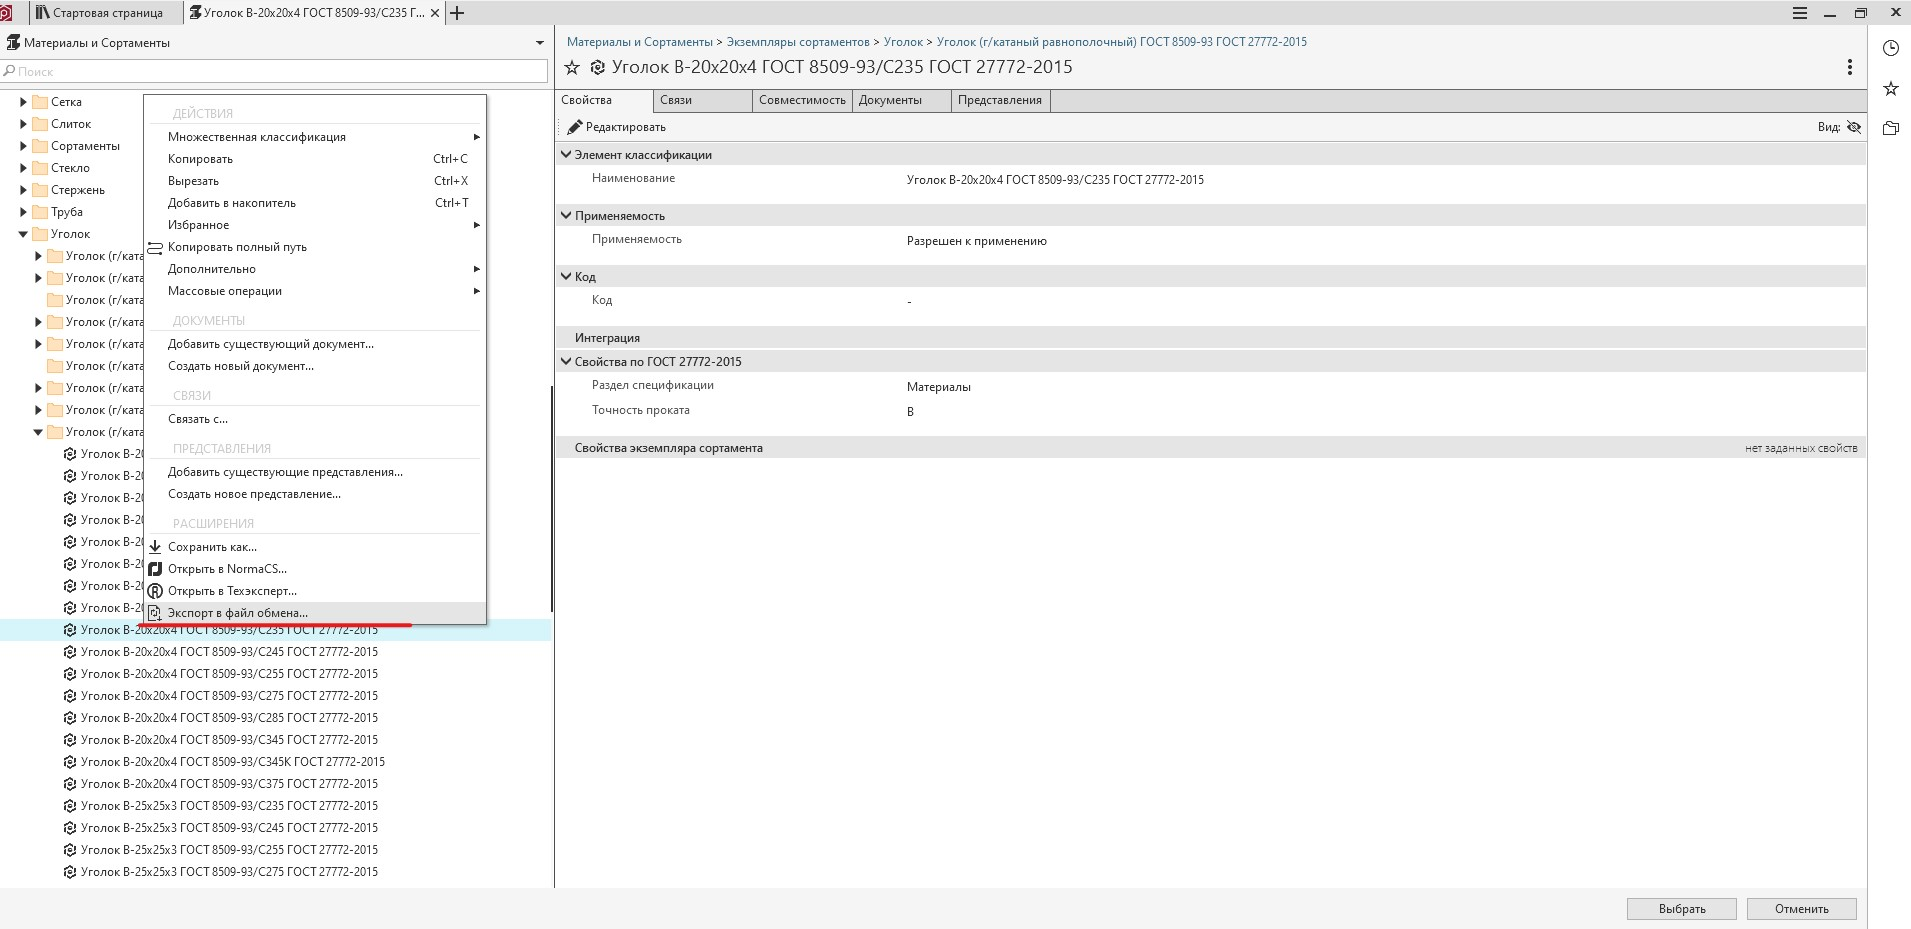1911x929 pixels.
Task: Follow Экземпляры сортаментов breadcrumb link
Action: click(x=798, y=42)
